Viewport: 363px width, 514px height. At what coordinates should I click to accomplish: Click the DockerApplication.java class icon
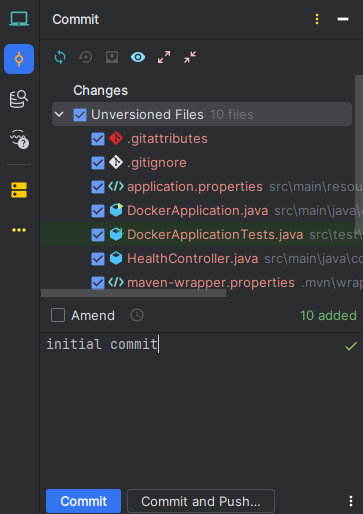(116, 210)
